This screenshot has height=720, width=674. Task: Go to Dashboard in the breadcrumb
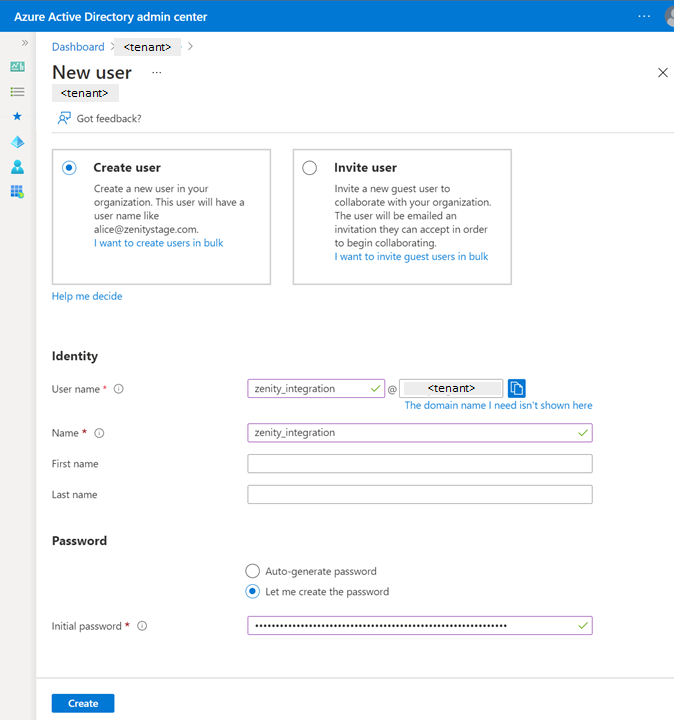click(x=78, y=47)
